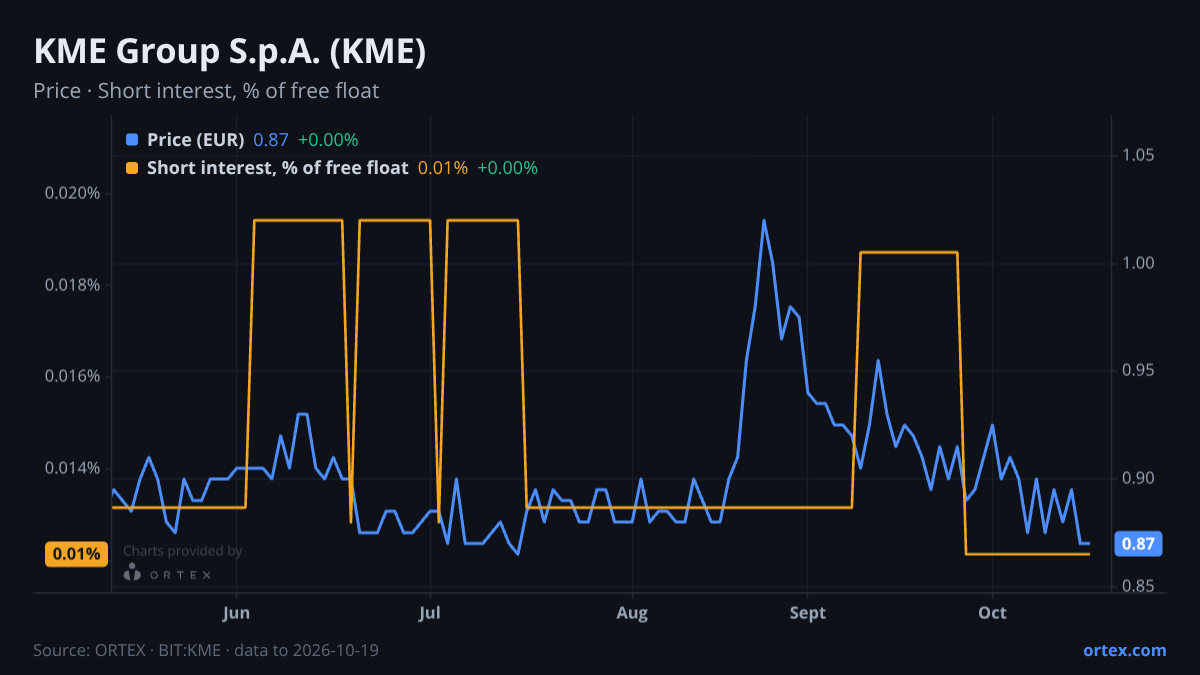
Task: Click the blue Price legend color square
Action: click(x=132, y=139)
